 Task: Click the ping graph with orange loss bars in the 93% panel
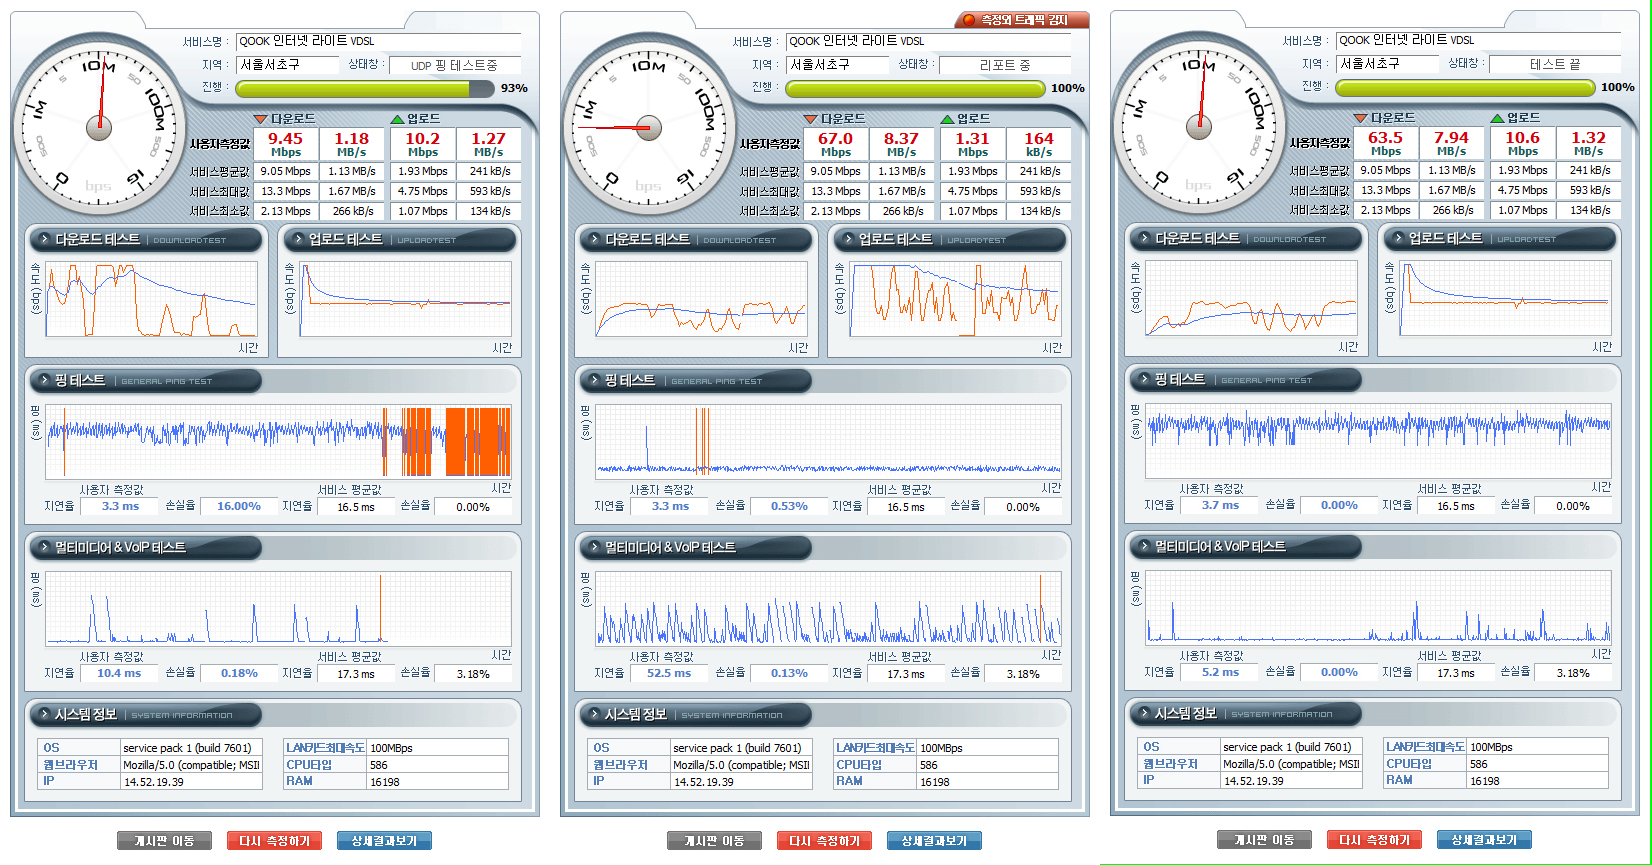pyautogui.click(x=278, y=441)
